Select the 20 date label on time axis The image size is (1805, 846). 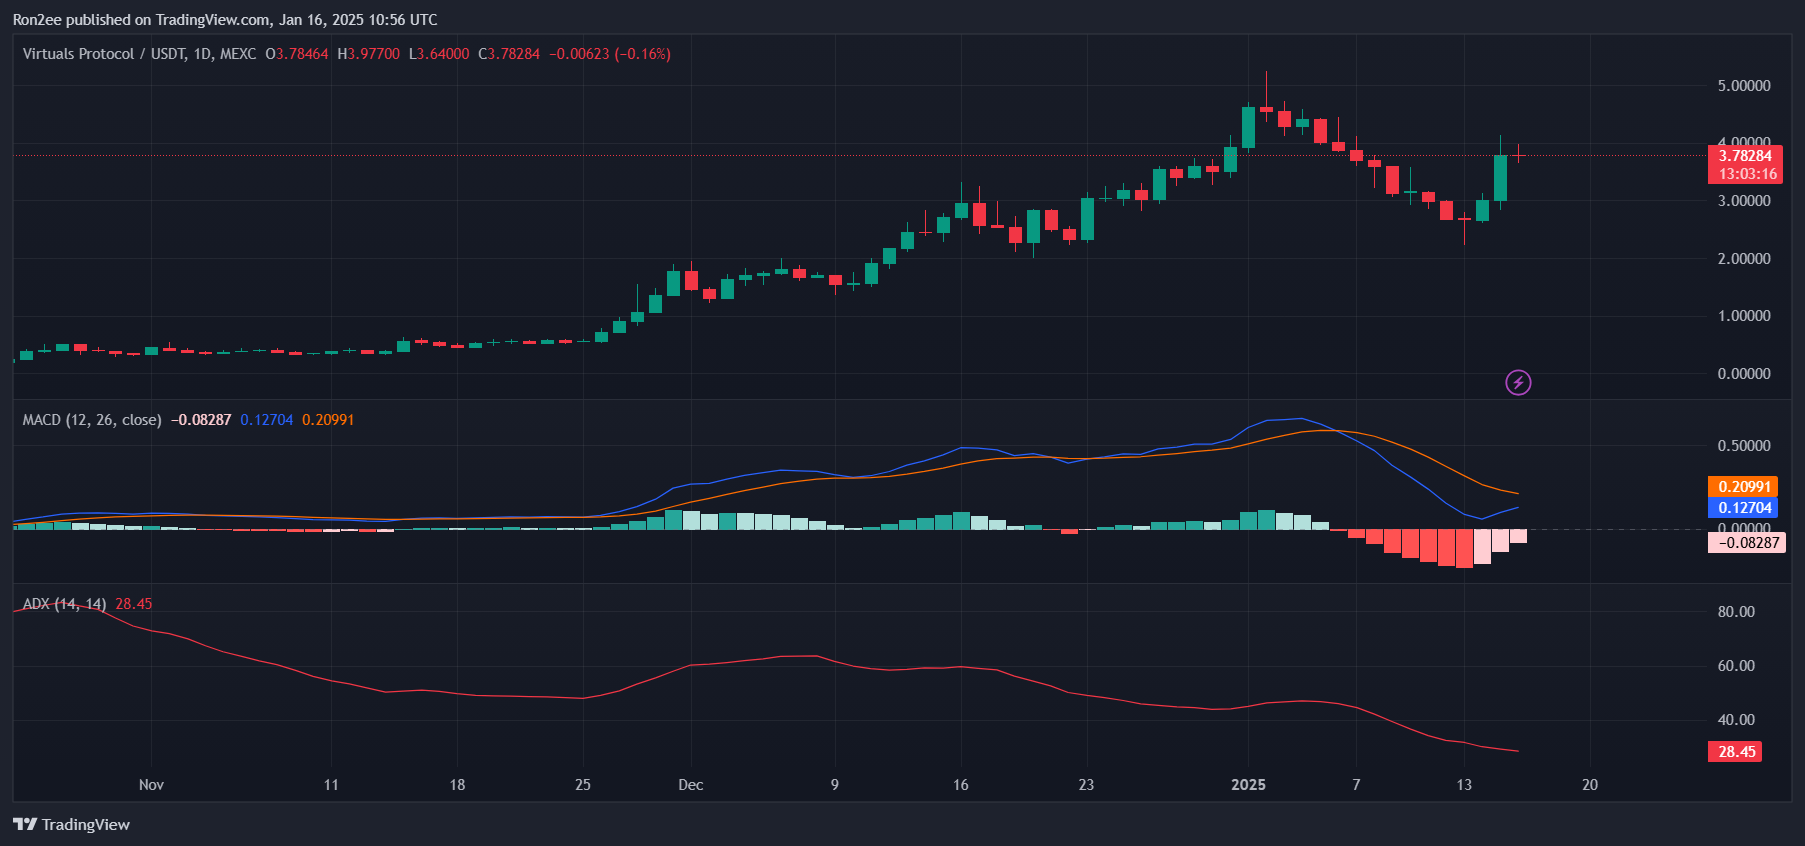click(x=1590, y=785)
